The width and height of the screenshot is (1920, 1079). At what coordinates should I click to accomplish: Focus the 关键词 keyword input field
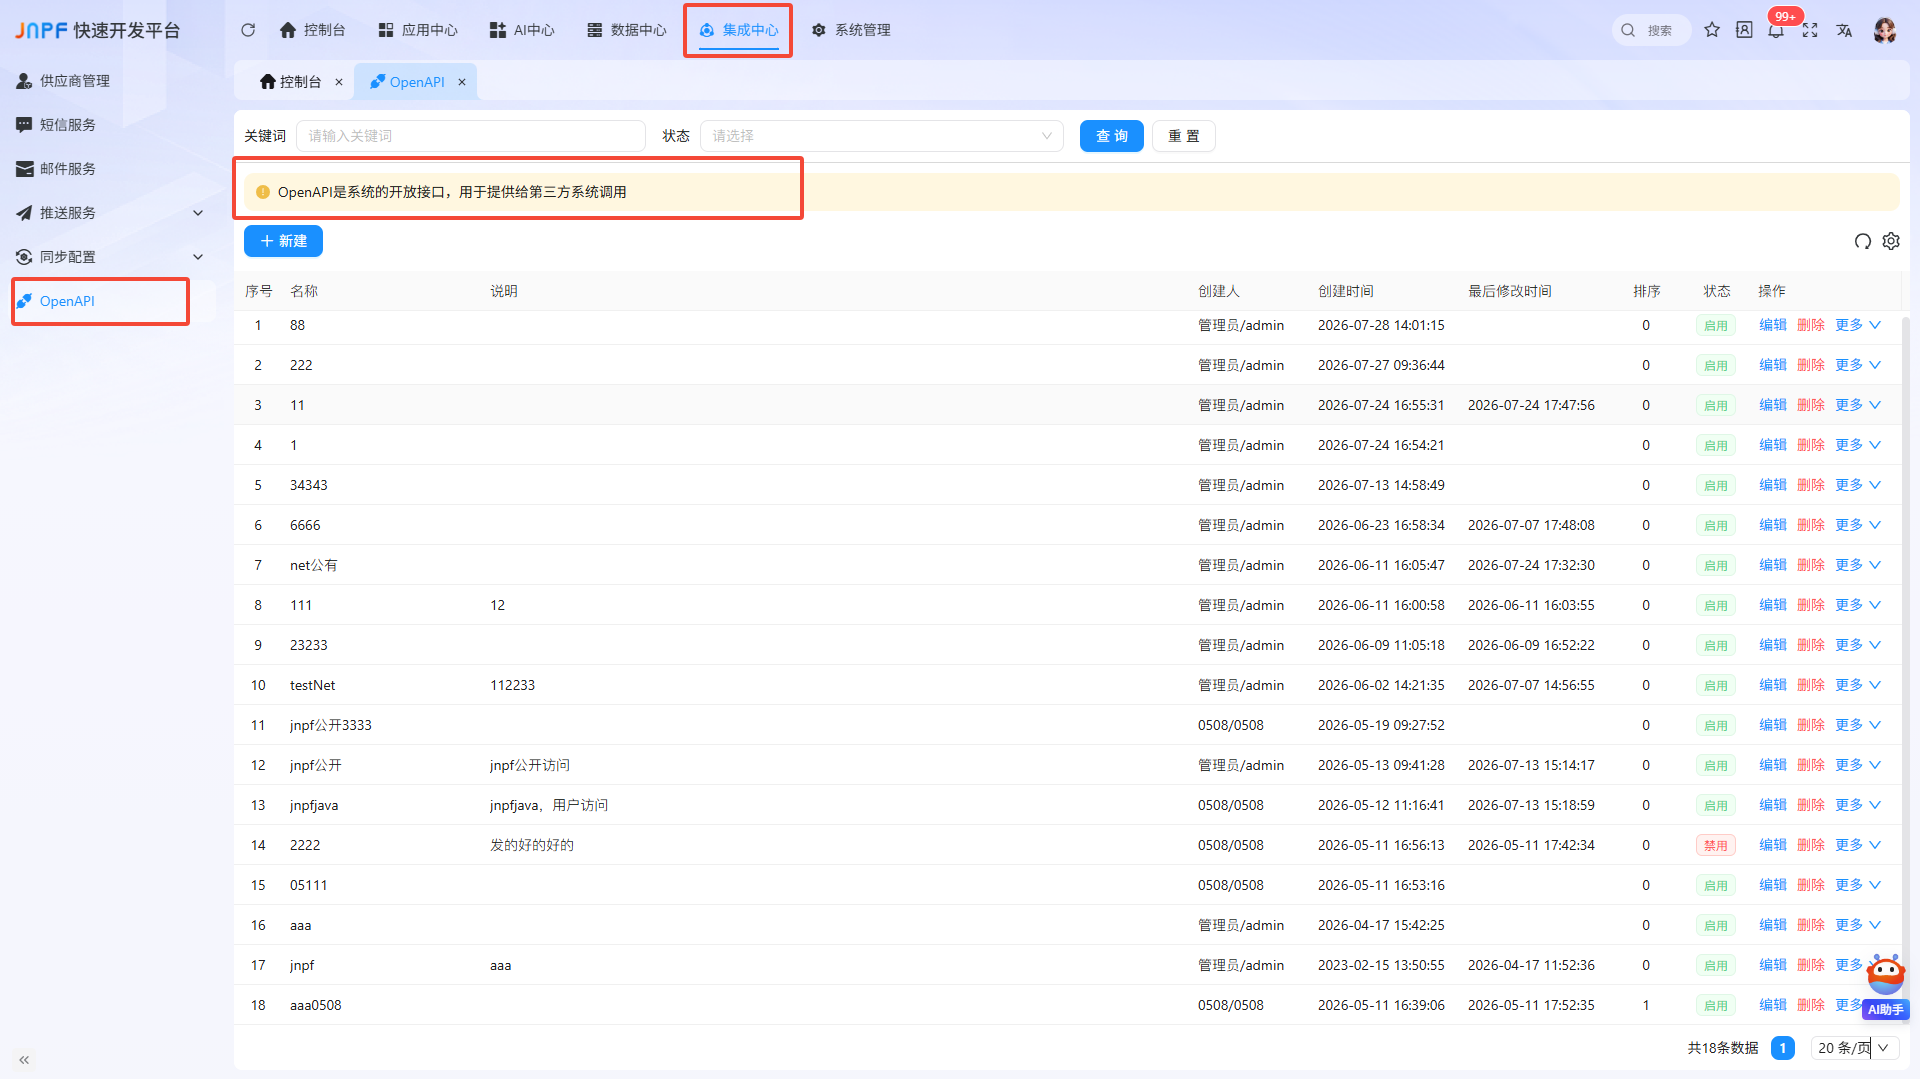pyautogui.click(x=471, y=136)
